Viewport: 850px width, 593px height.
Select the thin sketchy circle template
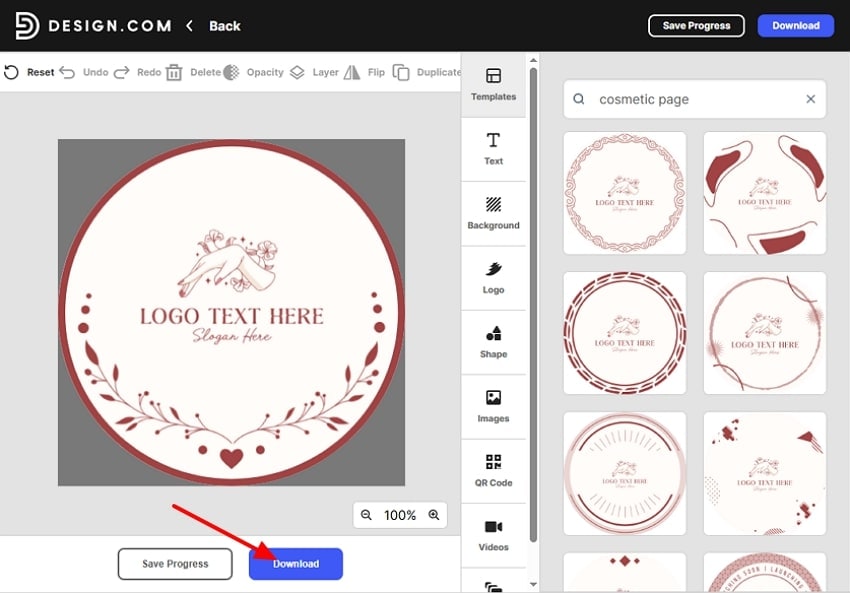tap(765, 333)
